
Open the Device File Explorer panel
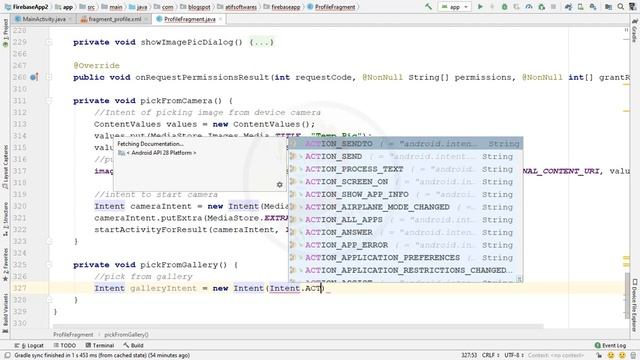click(x=635, y=304)
